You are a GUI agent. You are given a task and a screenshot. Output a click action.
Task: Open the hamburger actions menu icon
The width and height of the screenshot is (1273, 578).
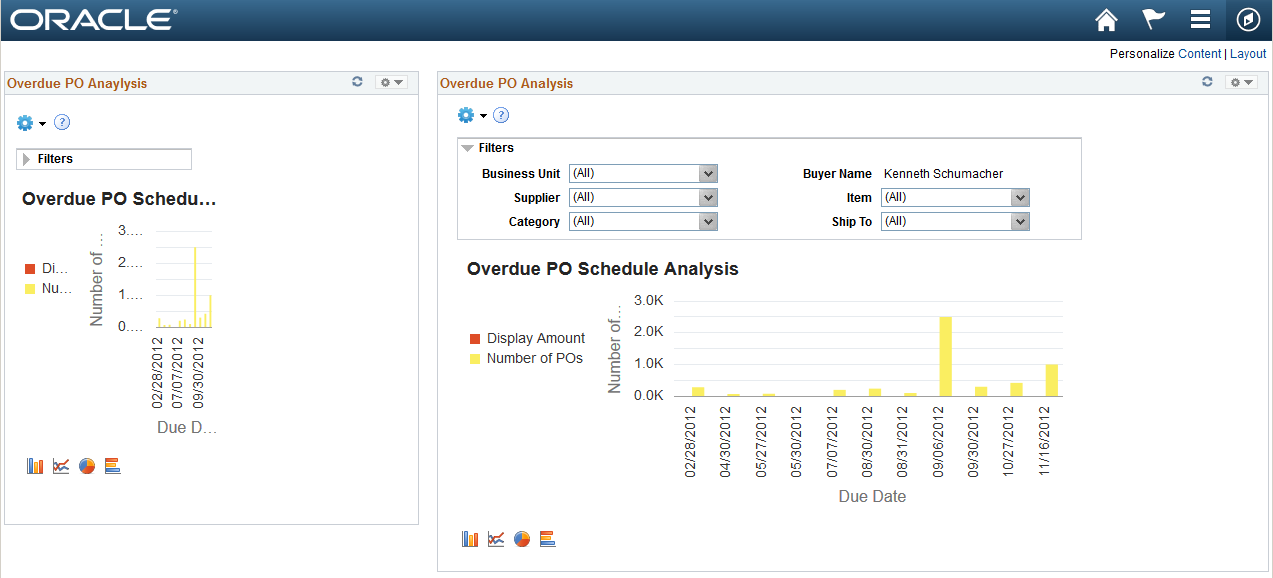click(x=1201, y=19)
